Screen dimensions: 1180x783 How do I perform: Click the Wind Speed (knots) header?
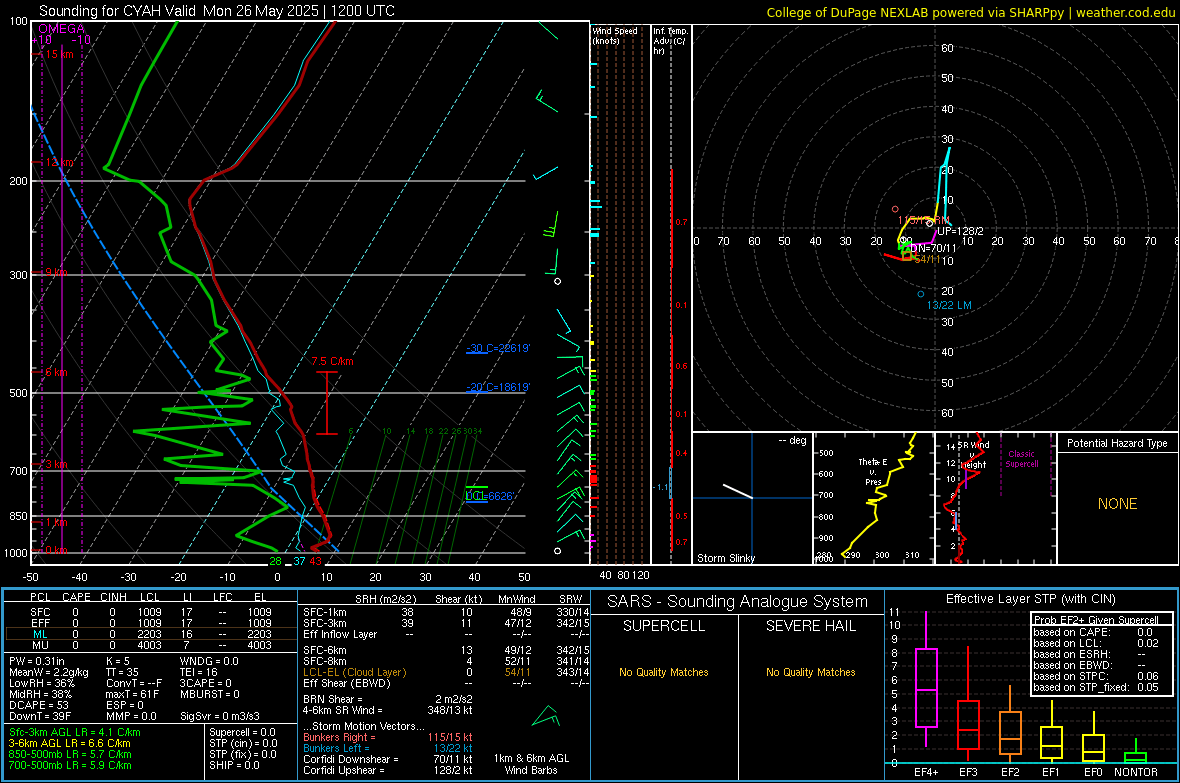pos(615,35)
